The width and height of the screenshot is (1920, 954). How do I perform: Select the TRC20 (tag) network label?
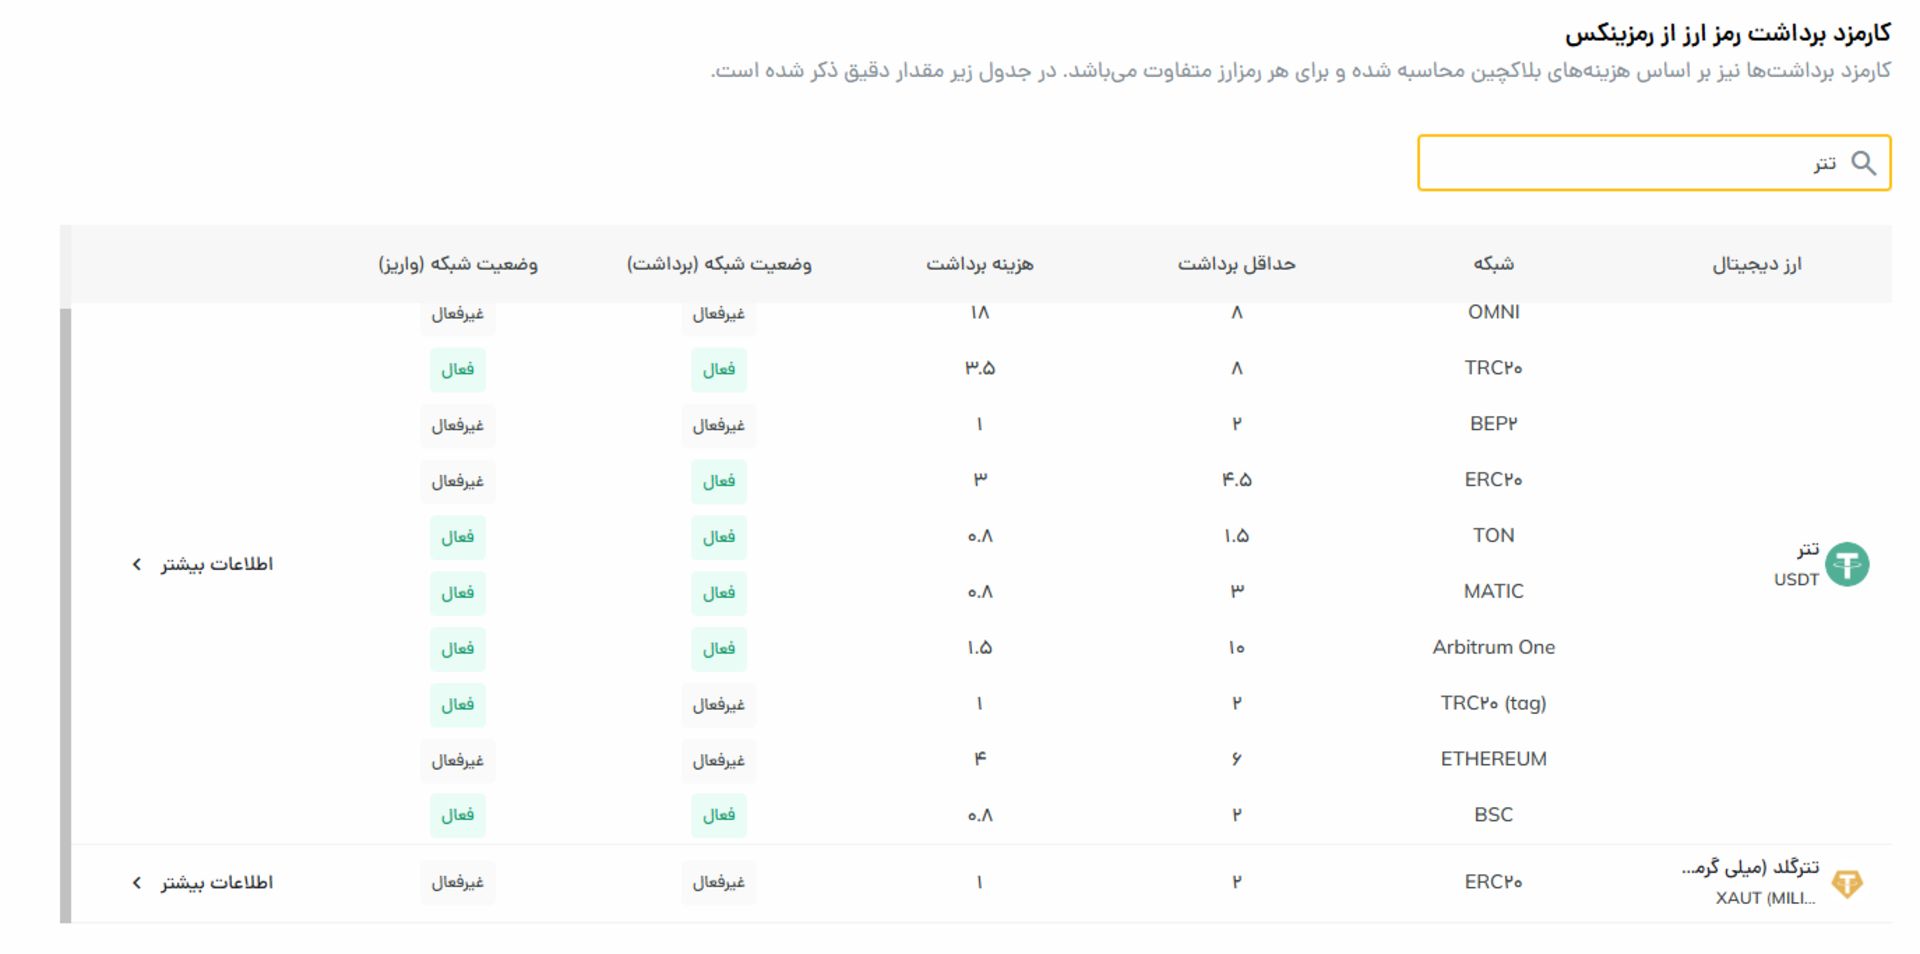pyautogui.click(x=1495, y=703)
